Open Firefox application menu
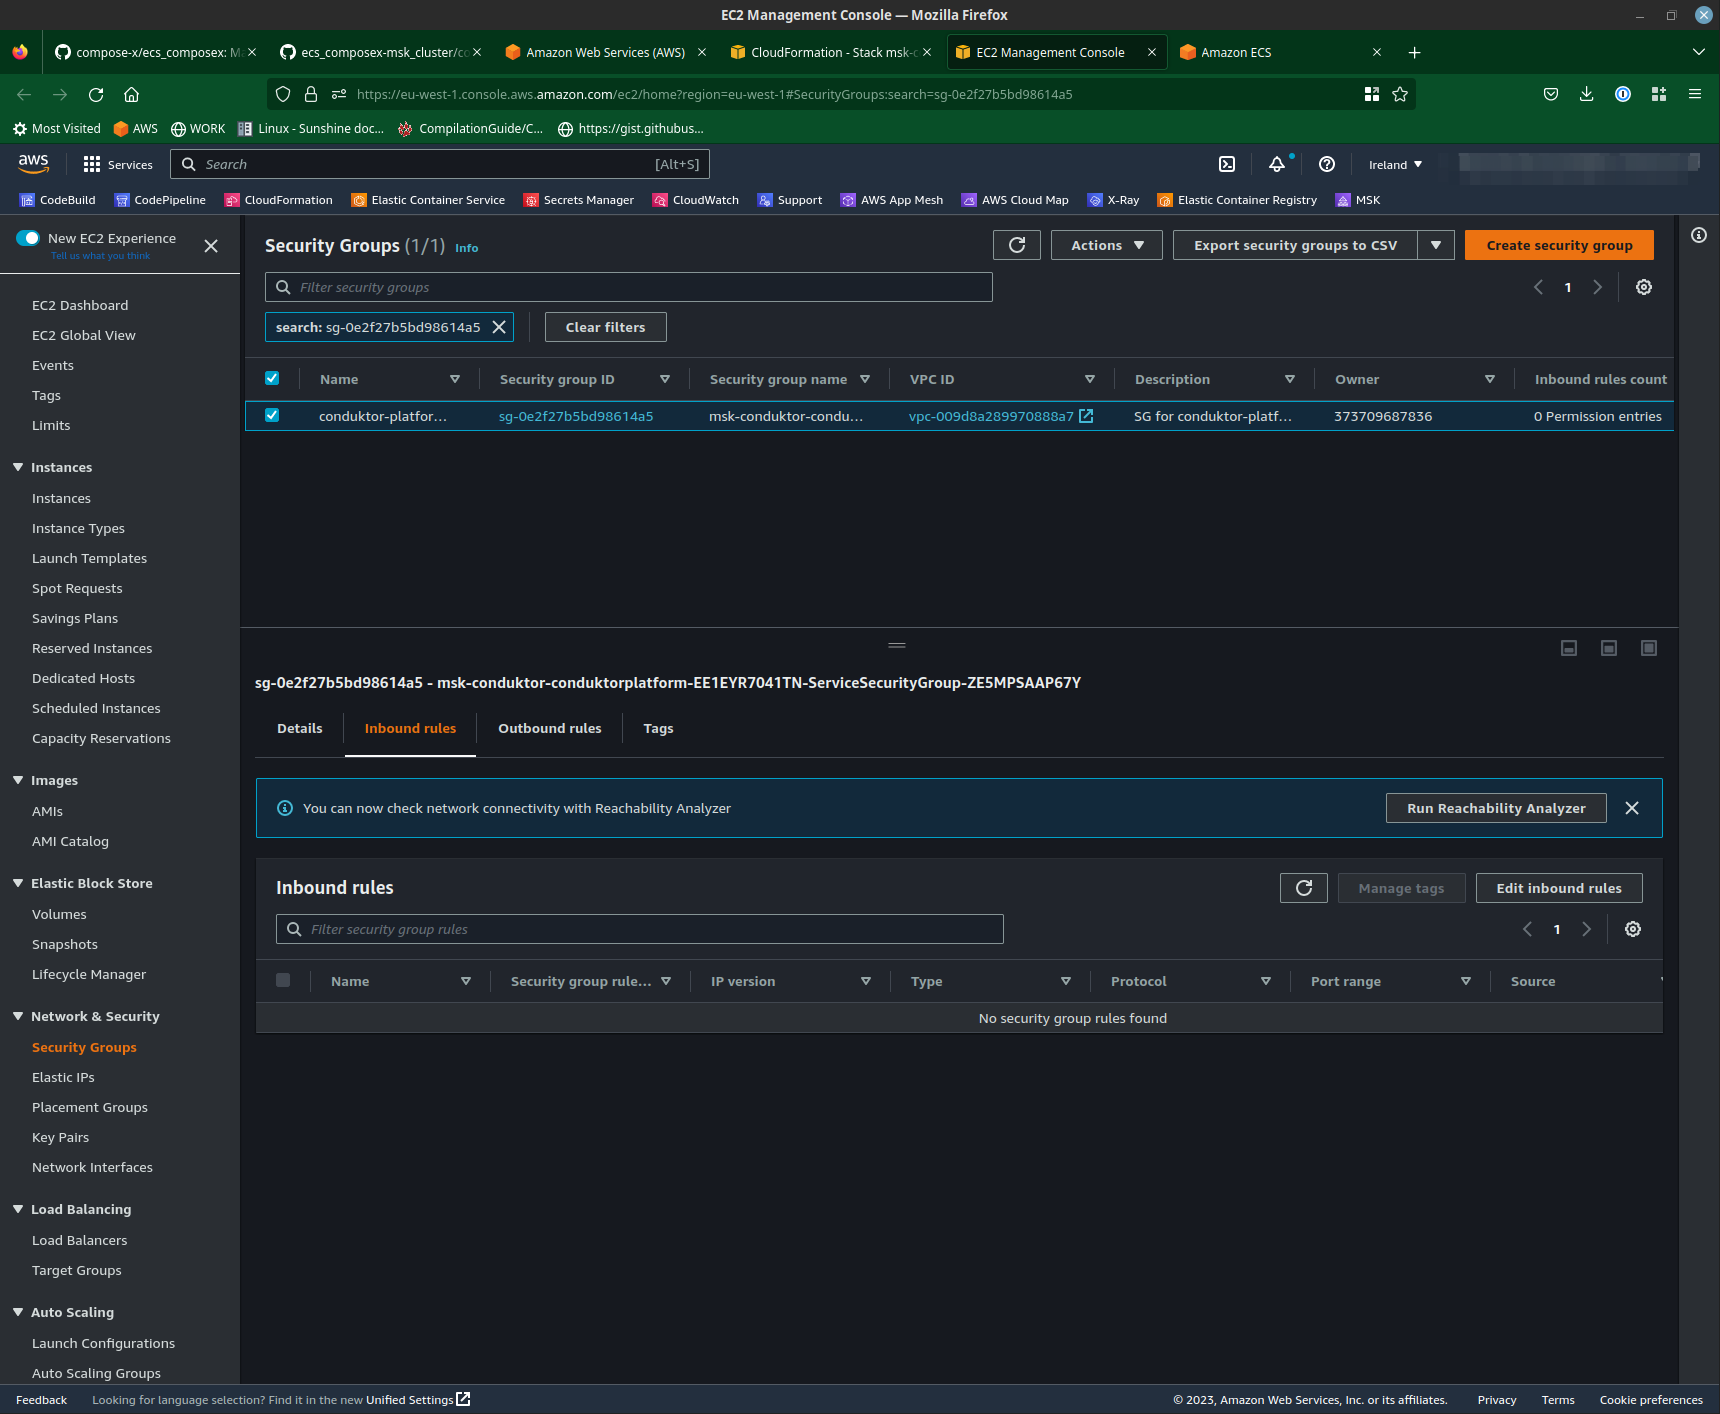 (x=1695, y=94)
